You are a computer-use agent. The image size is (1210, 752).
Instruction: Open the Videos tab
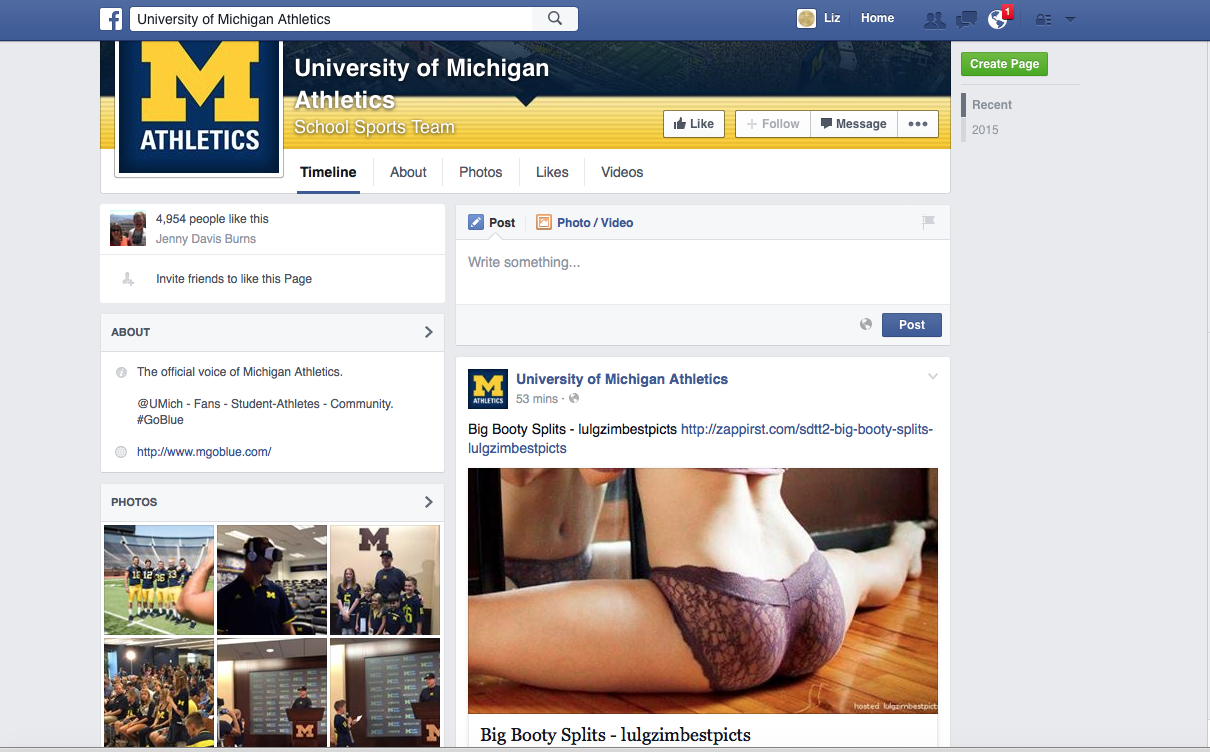coord(622,172)
